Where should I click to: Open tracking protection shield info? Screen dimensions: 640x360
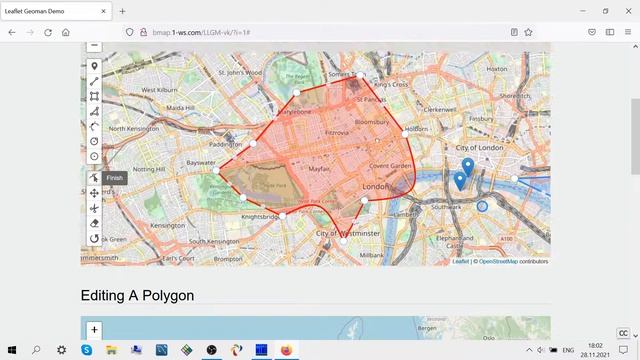[129, 32]
